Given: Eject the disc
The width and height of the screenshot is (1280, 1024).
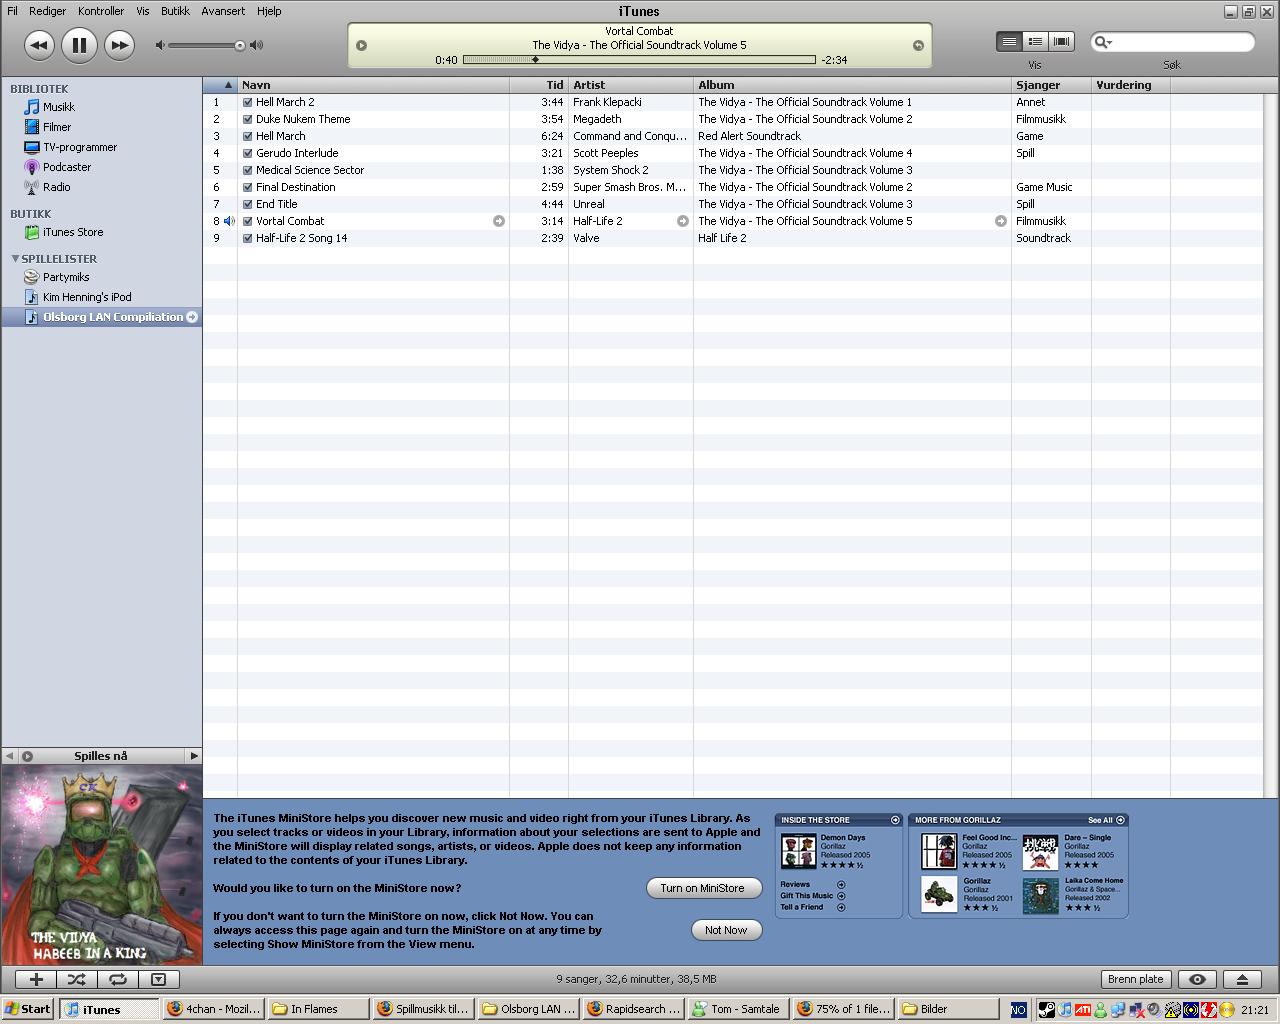Looking at the screenshot, I should tap(1242, 979).
